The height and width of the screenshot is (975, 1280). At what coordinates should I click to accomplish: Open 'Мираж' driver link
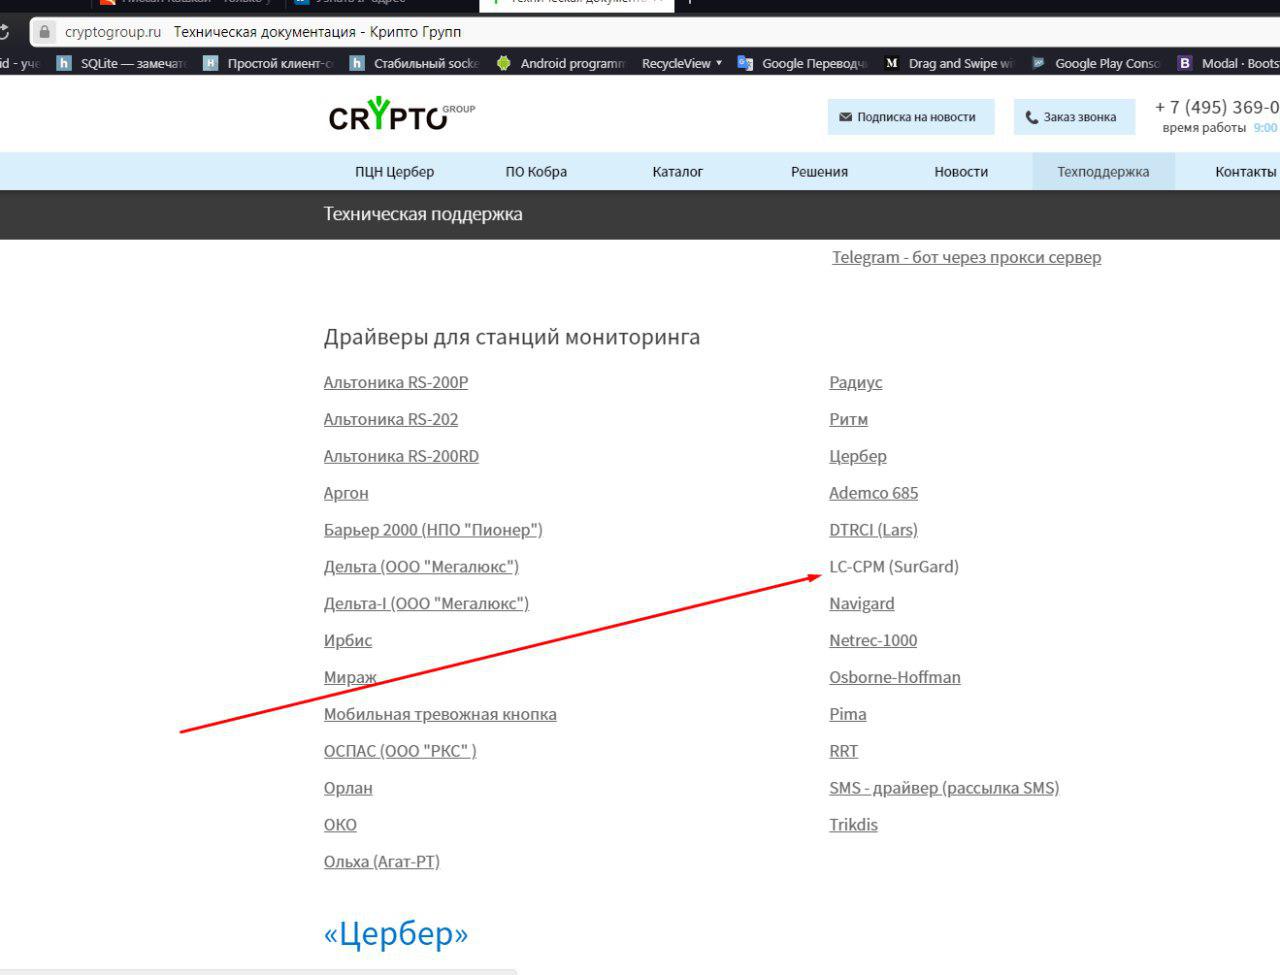click(350, 677)
